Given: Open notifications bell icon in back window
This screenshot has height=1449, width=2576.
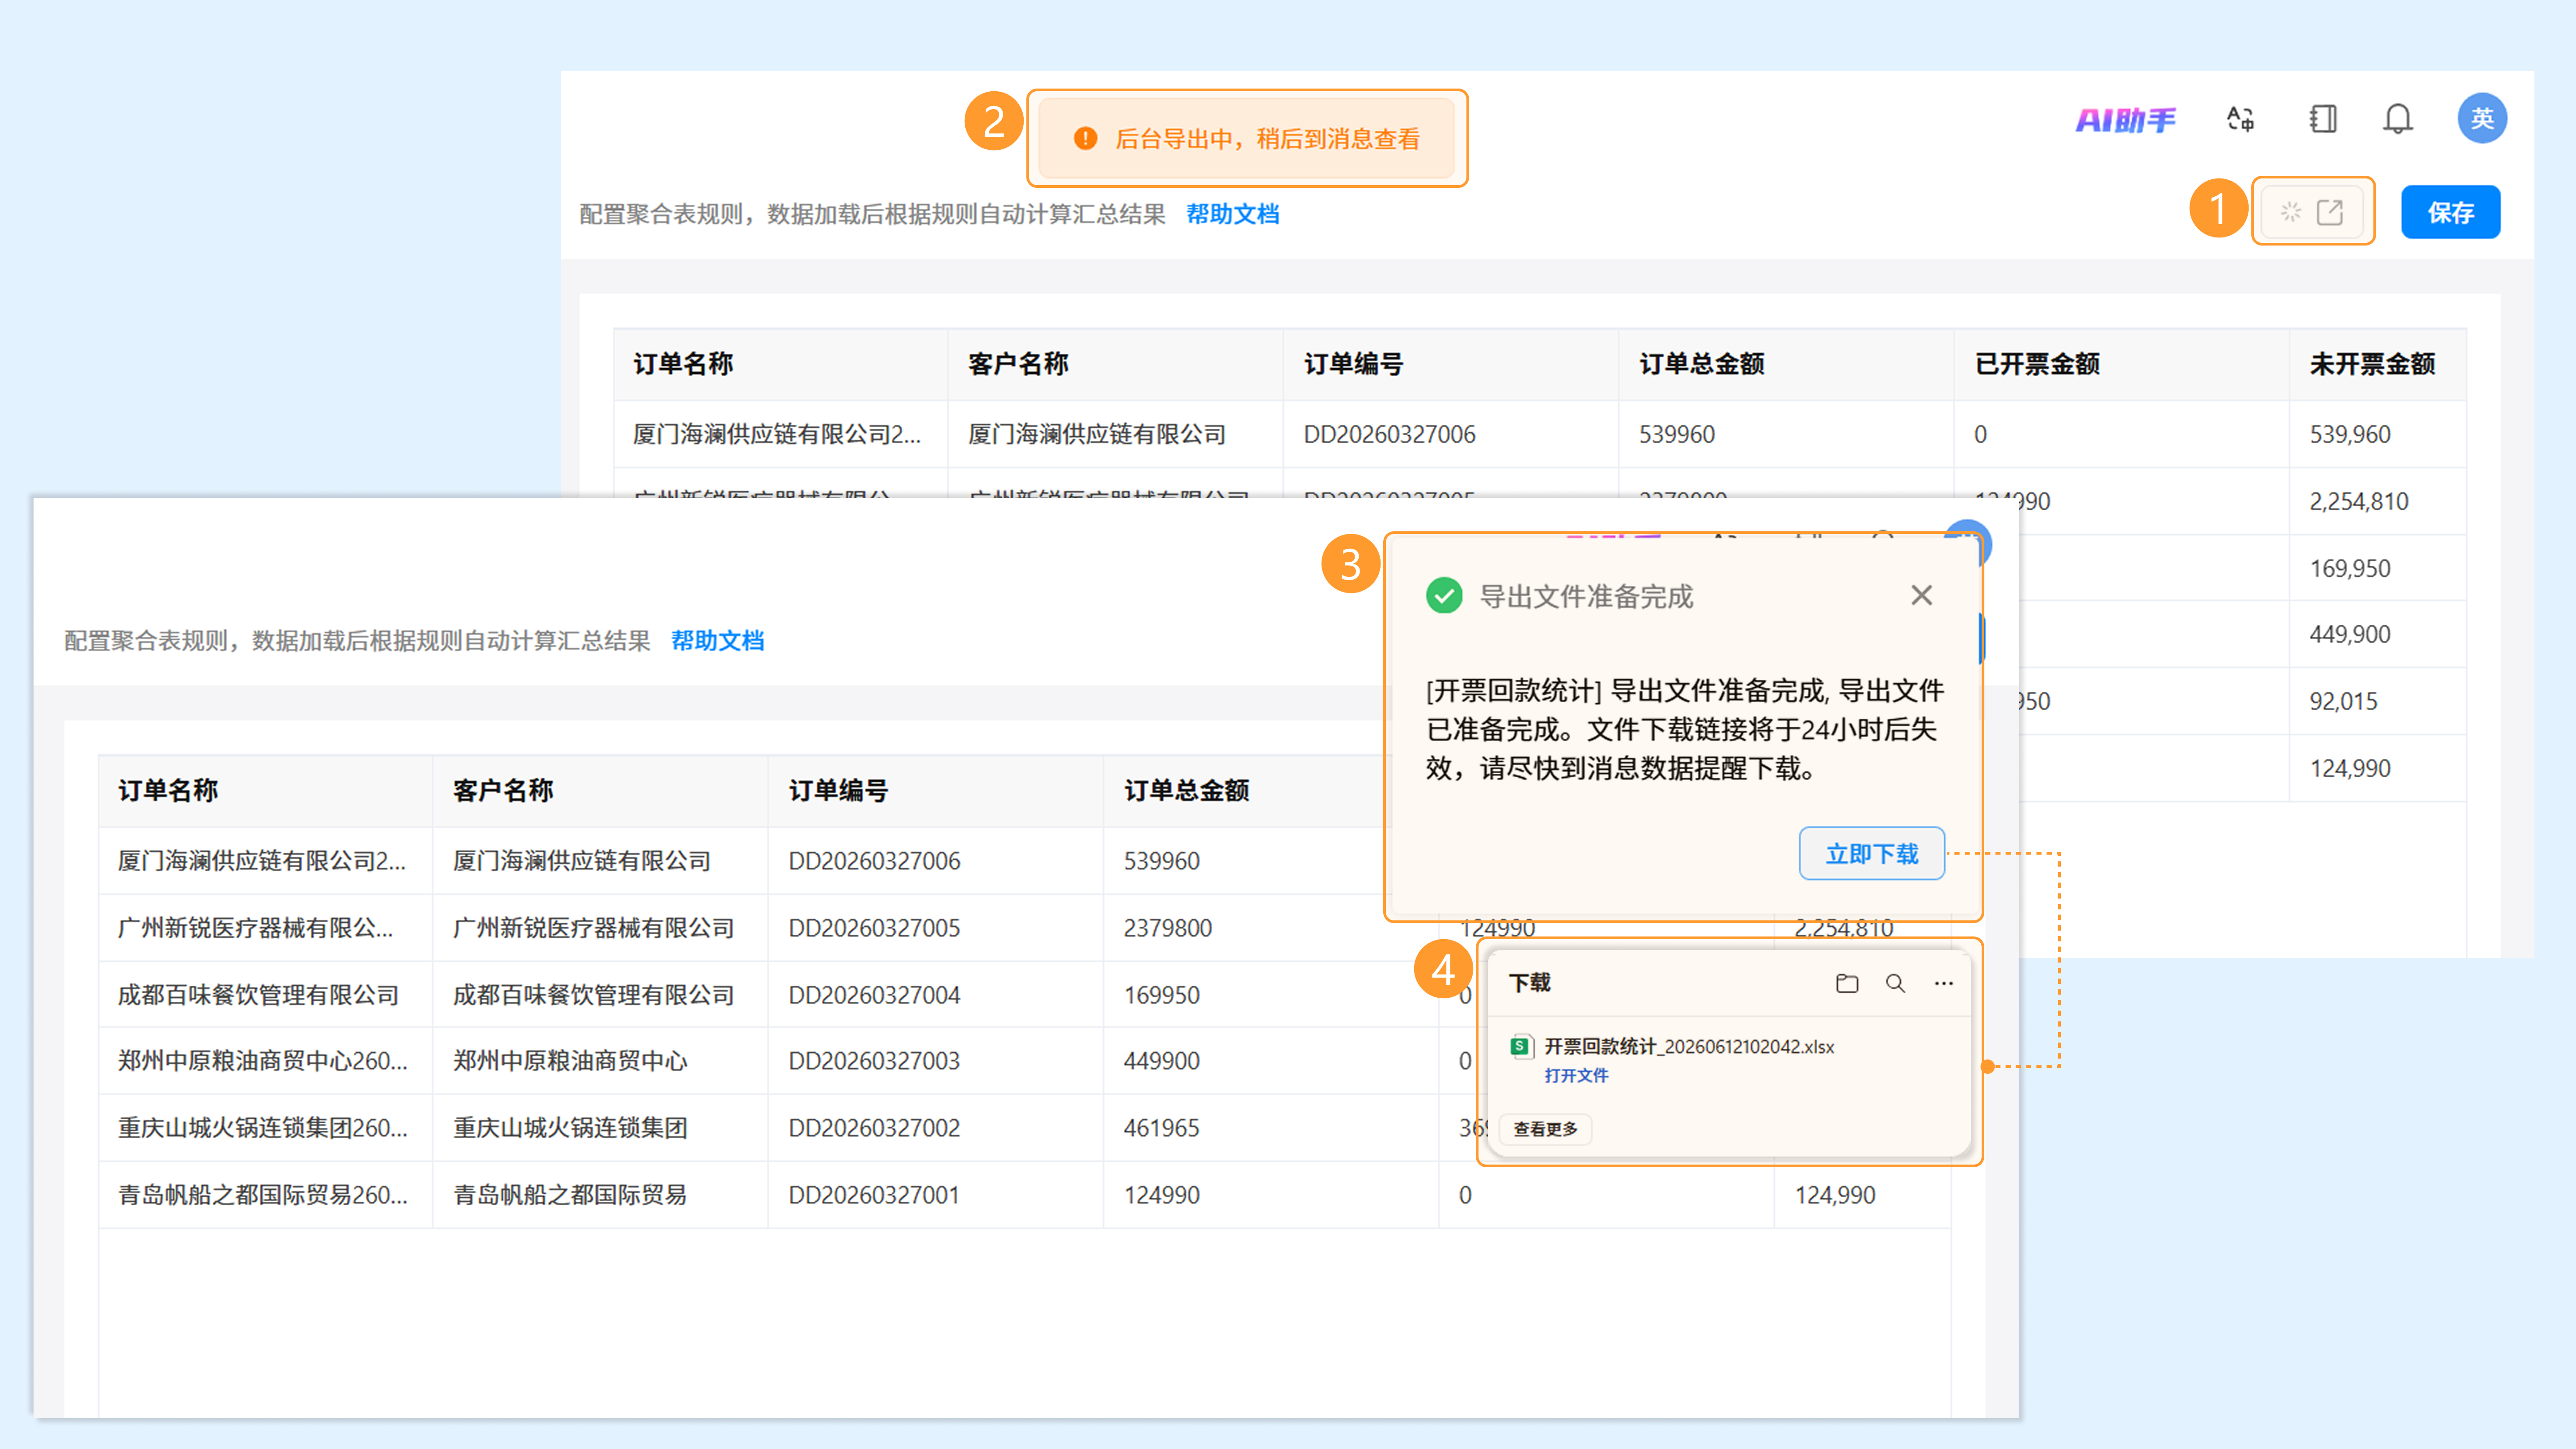Looking at the screenshot, I should (2397, 119).
